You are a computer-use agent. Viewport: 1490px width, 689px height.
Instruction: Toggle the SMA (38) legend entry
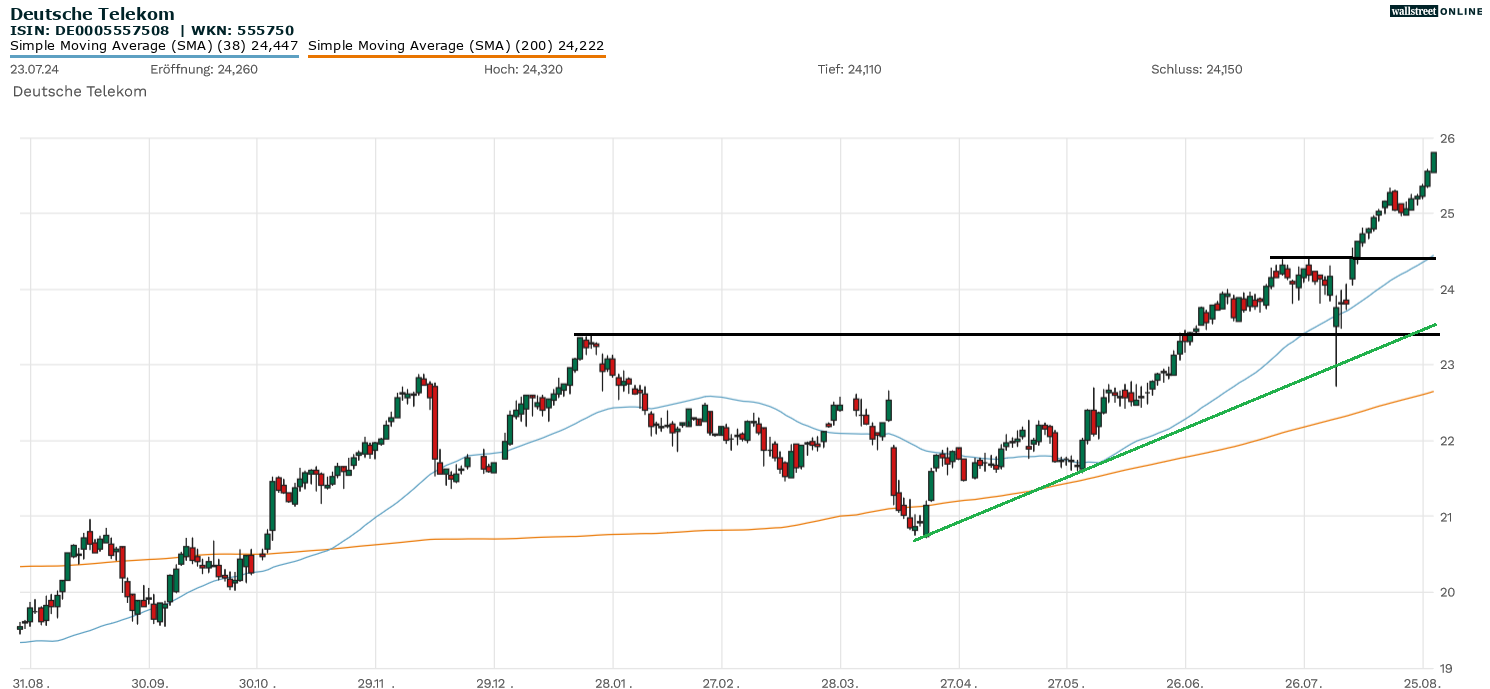[x=154, y=46]
